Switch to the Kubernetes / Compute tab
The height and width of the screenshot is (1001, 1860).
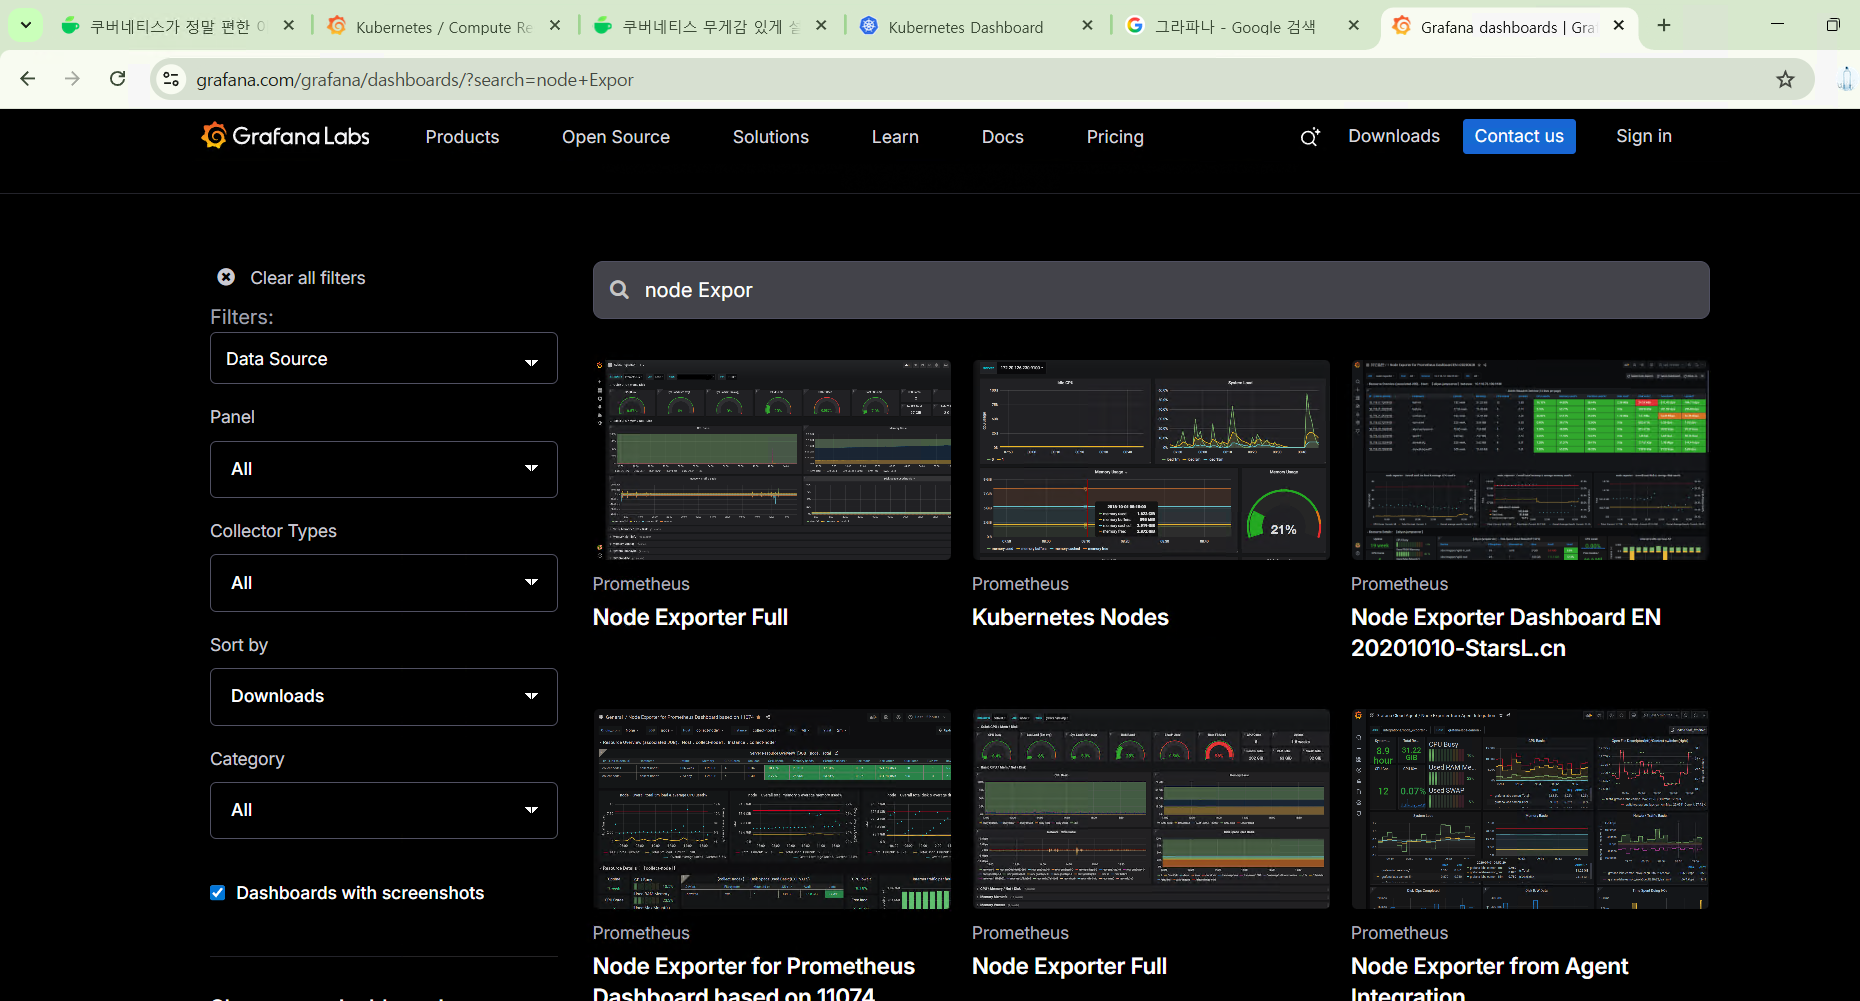tap(443, 27)
